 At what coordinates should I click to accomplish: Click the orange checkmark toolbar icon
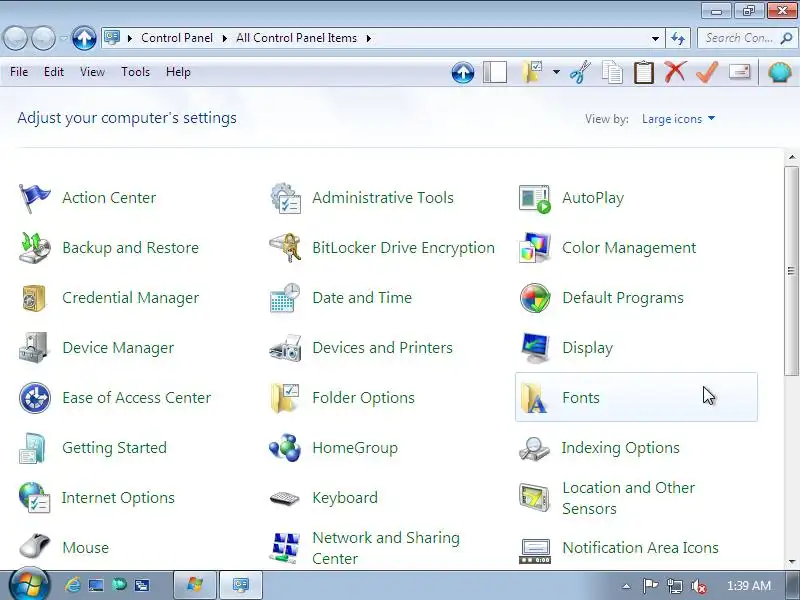tap(707, 72)
